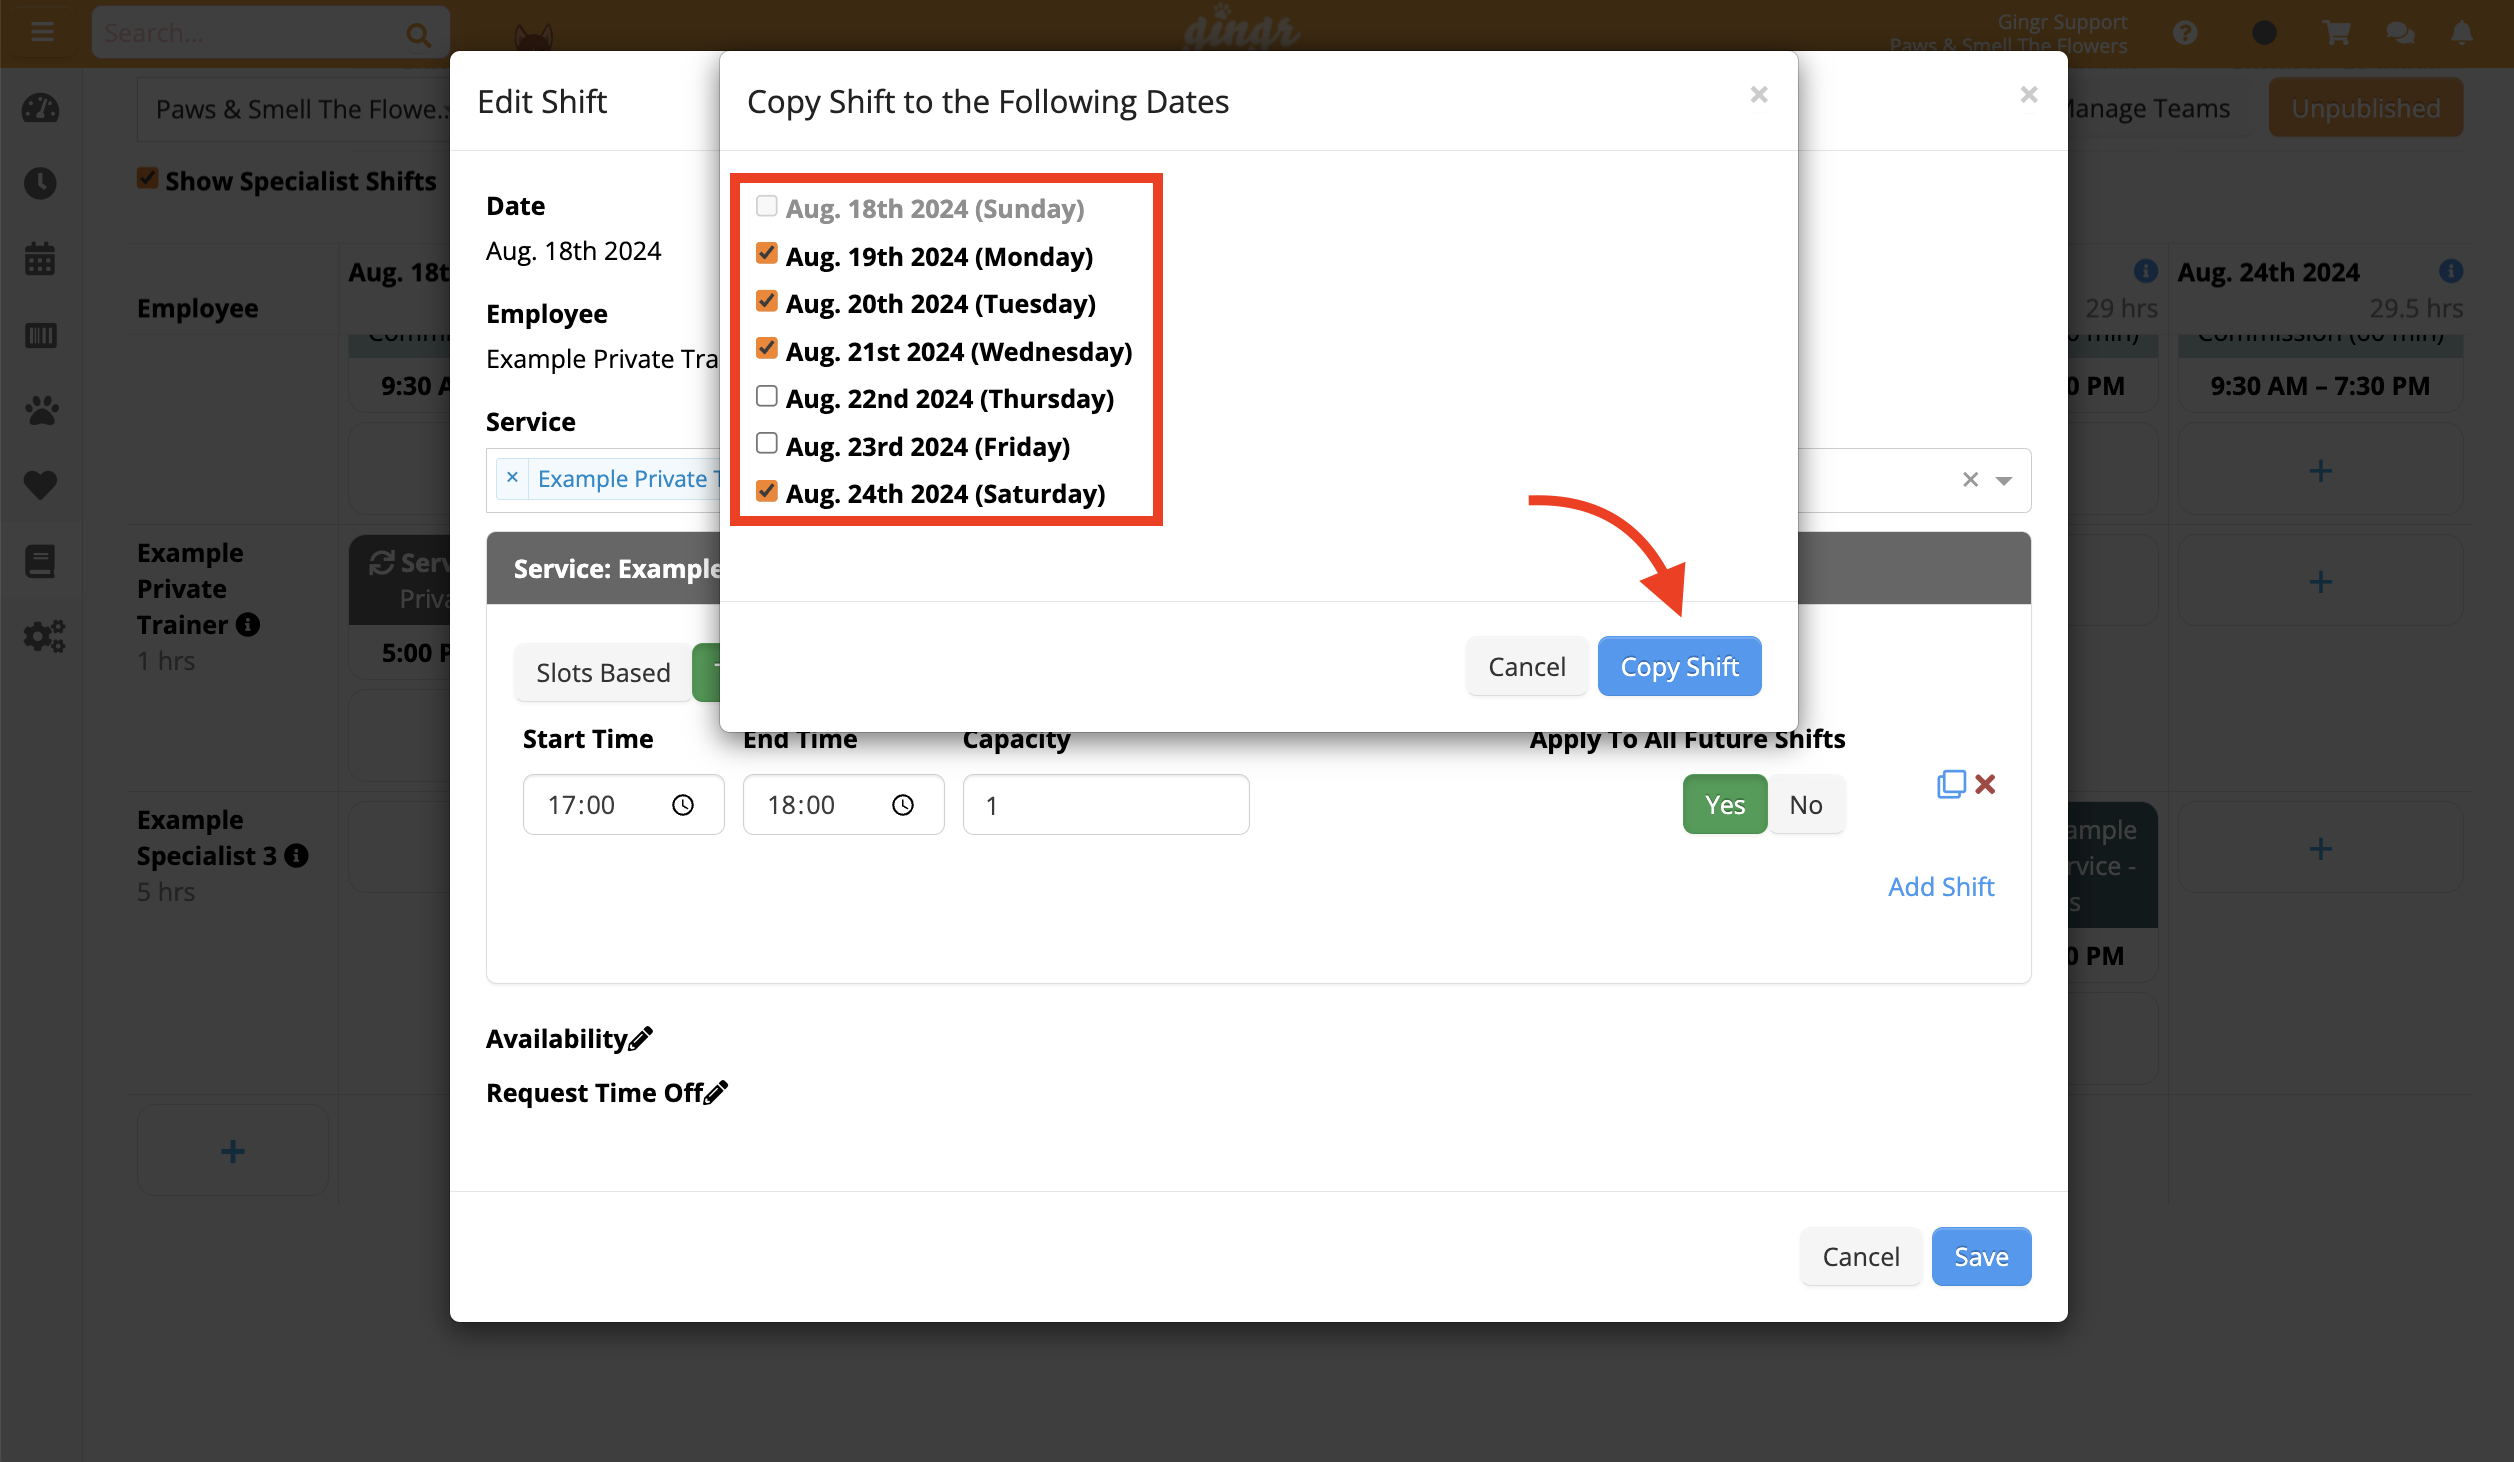Screen dimensions: 2514x1462
Task: Click inside the Capacity input field
Action: pos(1105,804)
